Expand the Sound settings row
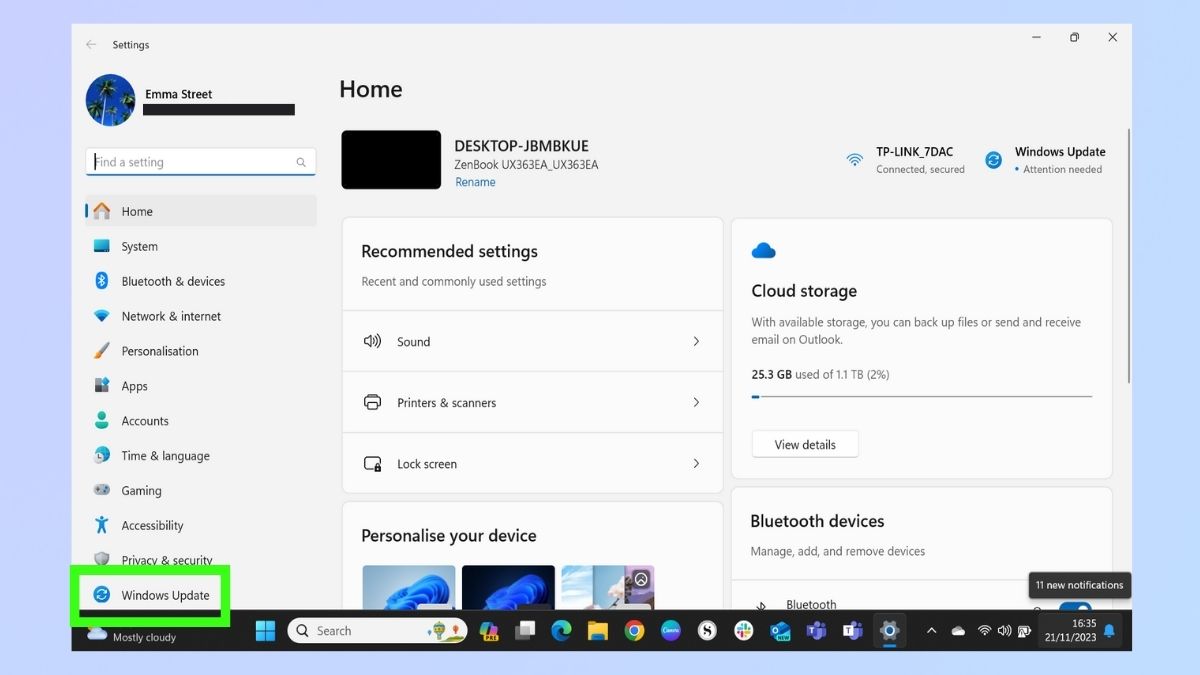1200x675 pixels. pyautogui.click(x=532, y=341)
